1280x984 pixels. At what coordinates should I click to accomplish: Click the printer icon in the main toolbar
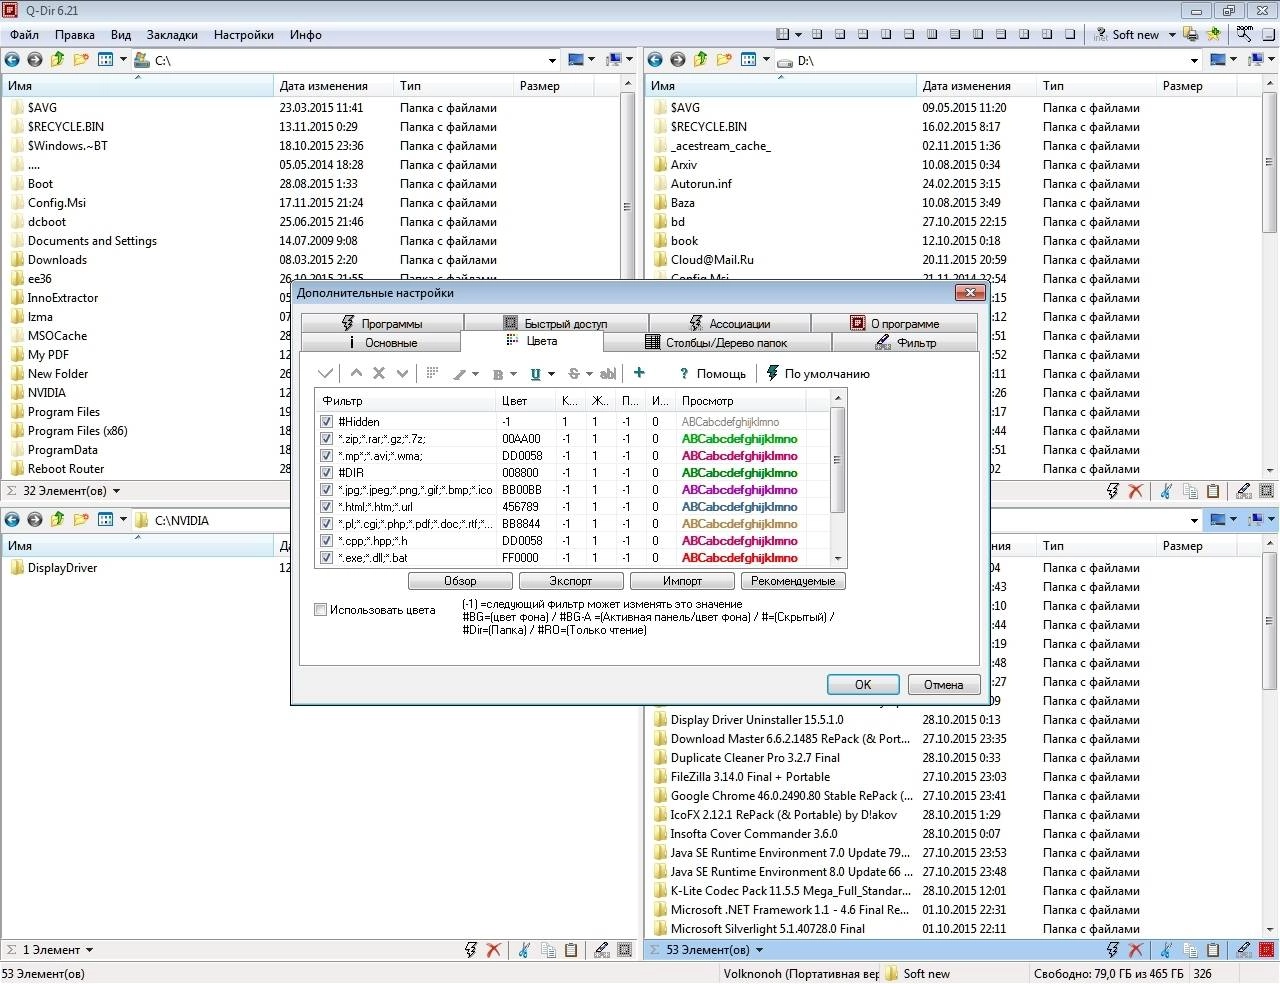(x=1190, y=34)
